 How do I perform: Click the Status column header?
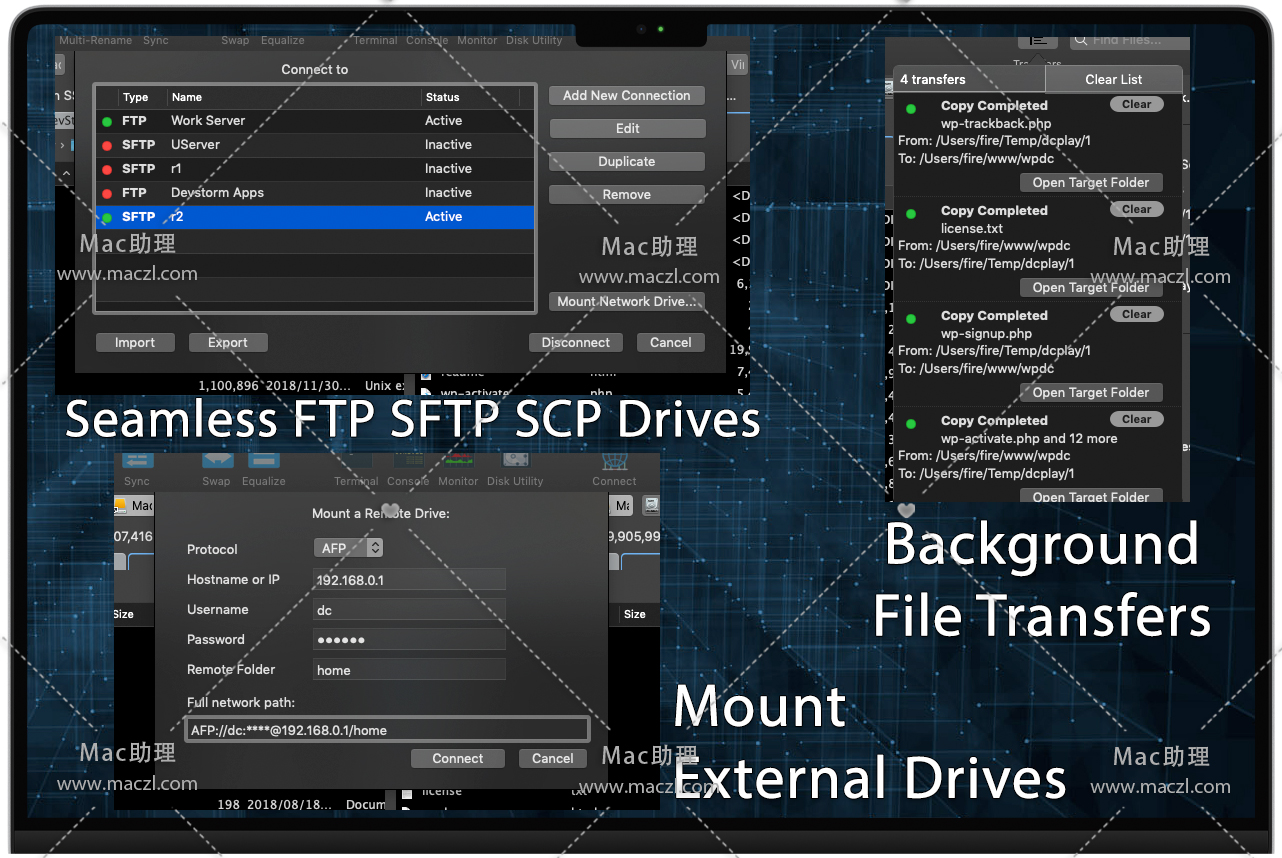pos(470,97)
